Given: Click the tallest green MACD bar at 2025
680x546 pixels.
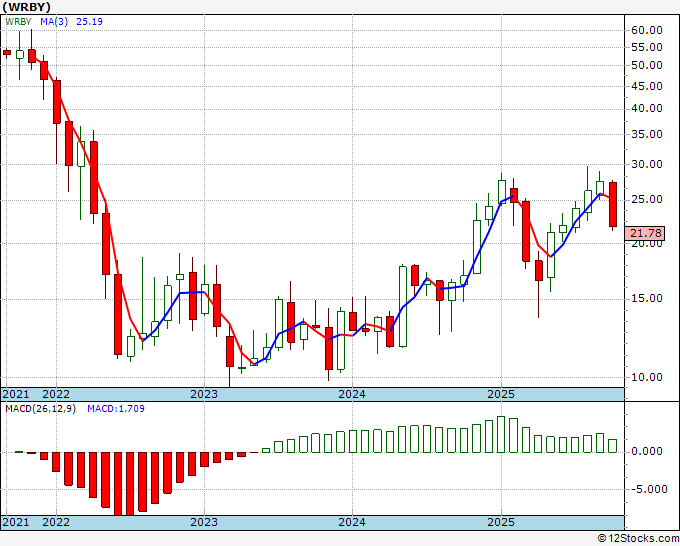Looking at the screenshot, I should tap(501, 435).
